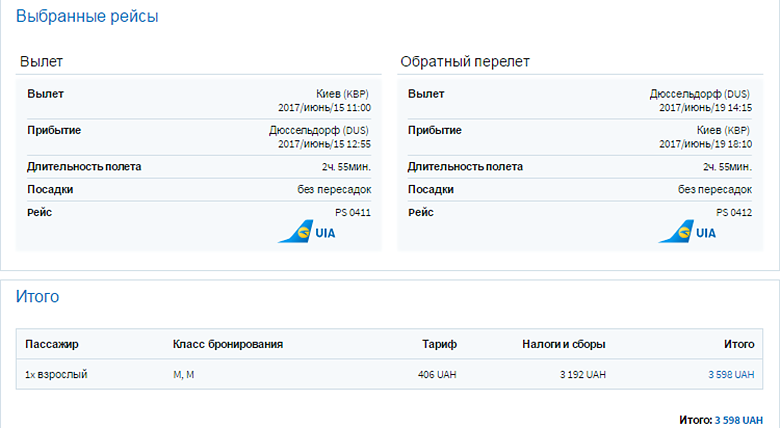The image size is (780, 428).
Task: Click the 406 UAH tariff value
Action: click(x=437, y=374)
